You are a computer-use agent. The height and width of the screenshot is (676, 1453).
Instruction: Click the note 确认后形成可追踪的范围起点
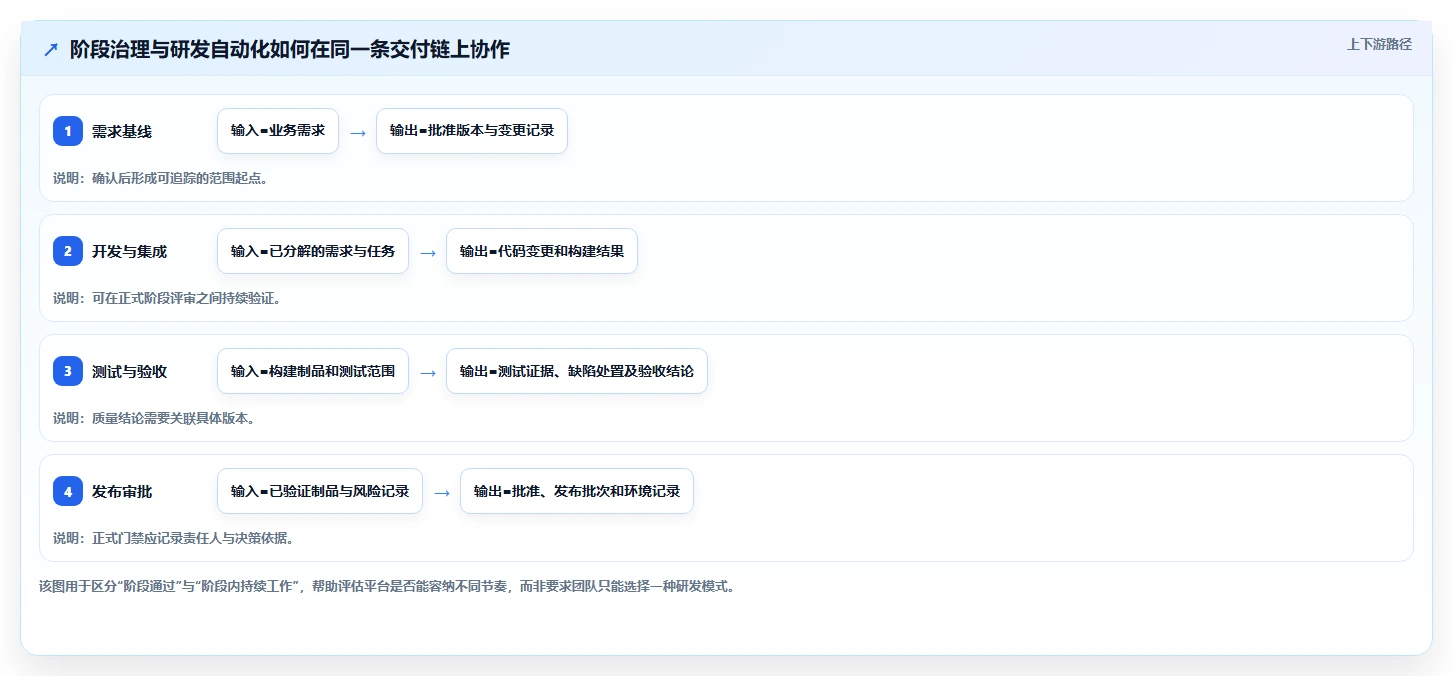coord(162,178)
